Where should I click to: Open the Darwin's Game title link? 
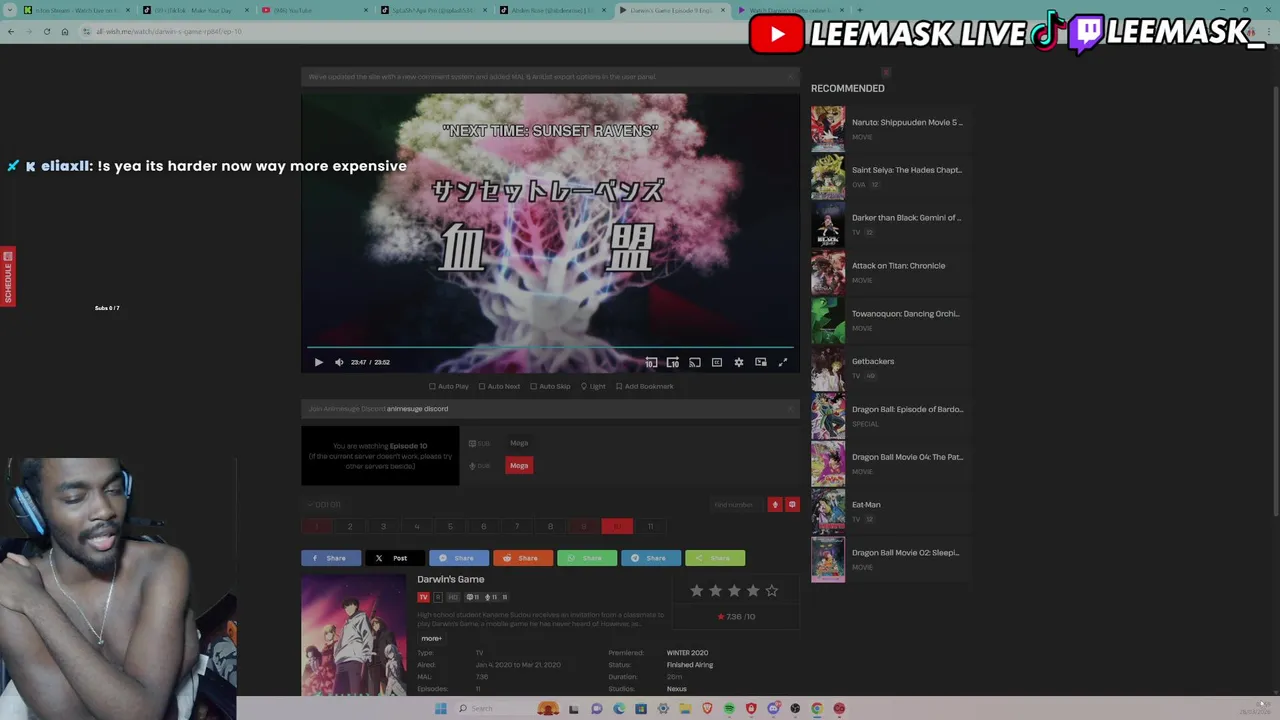(x=451, y=580)
